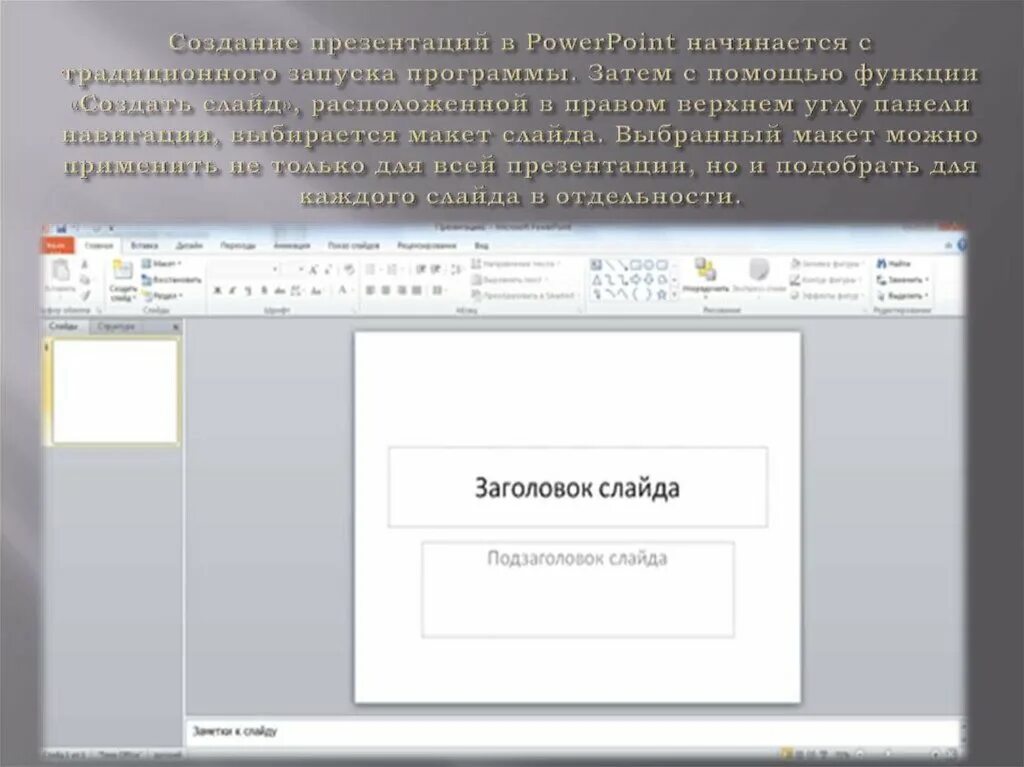Align text left in paragraph group
The image size is (1024, 767).
[x=370, y=291]
